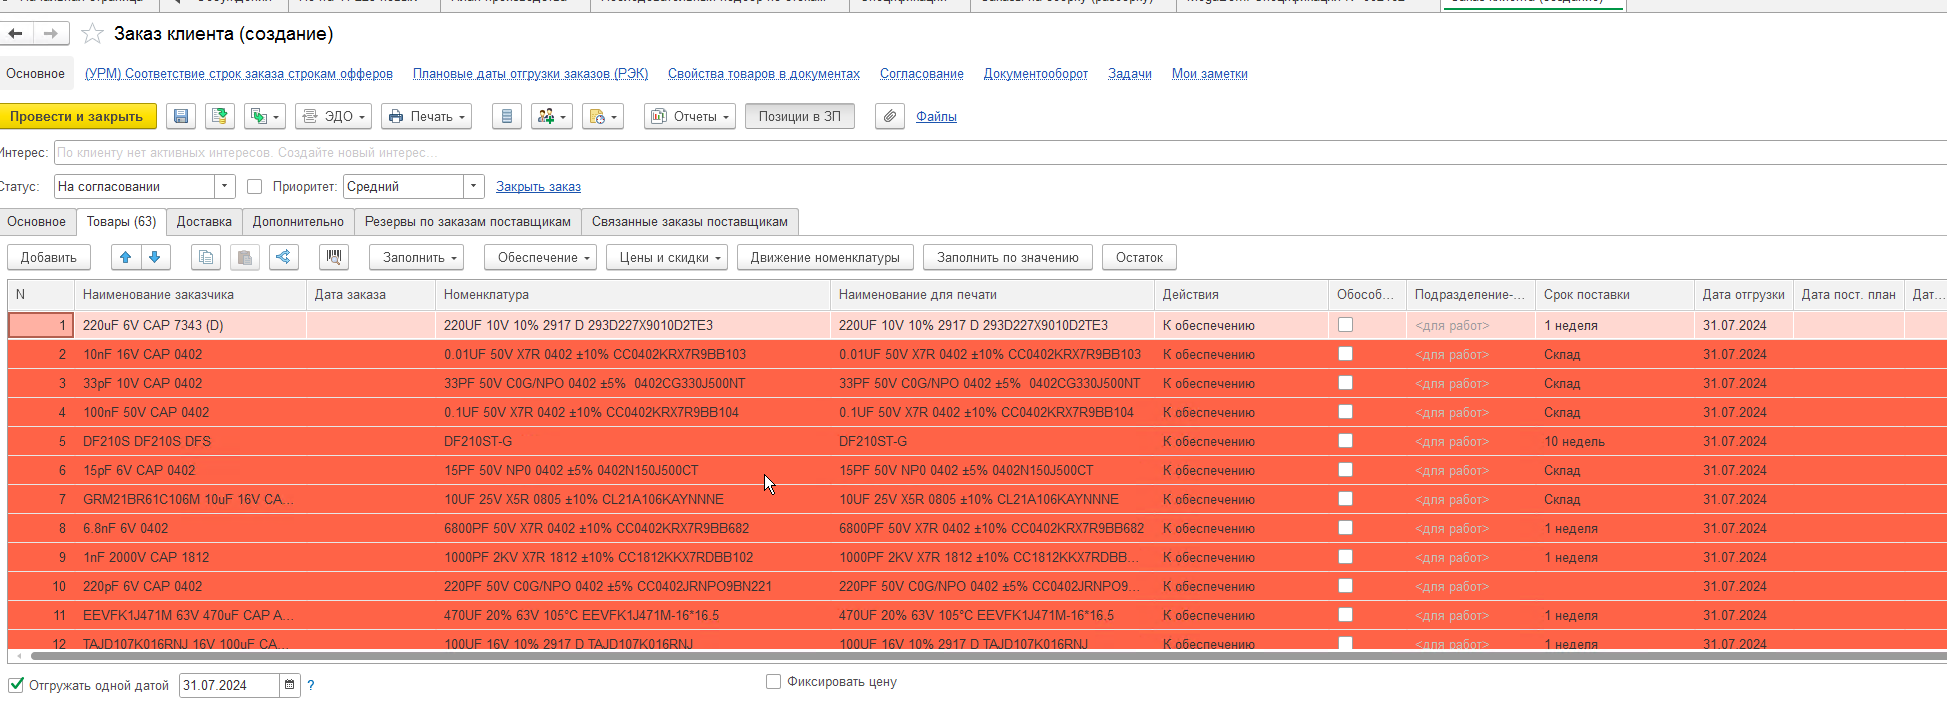Expand the 'Цены и скидки' dropdown
The height and width of the screenshot is (714, 1947).
670,258
